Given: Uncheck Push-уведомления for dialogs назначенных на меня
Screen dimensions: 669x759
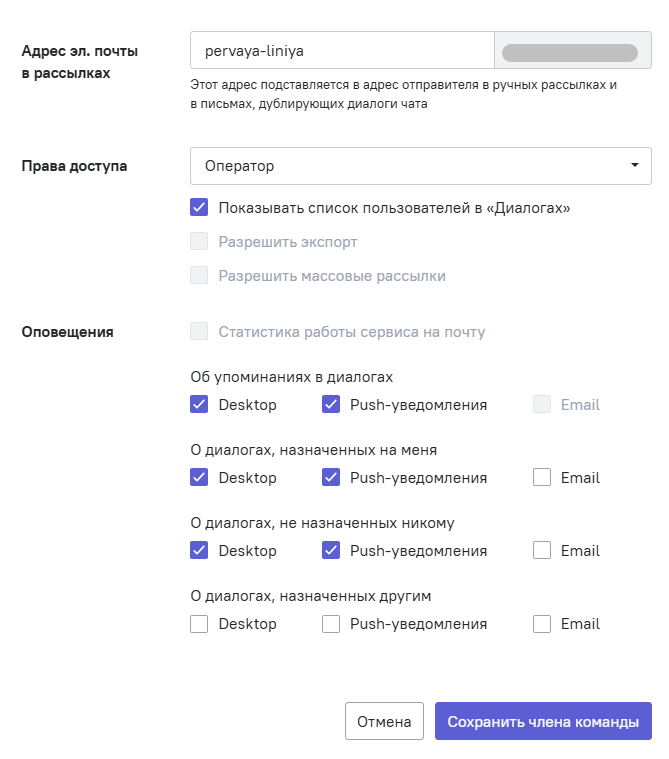Looking at the screenshot, I should pos(331,478).
